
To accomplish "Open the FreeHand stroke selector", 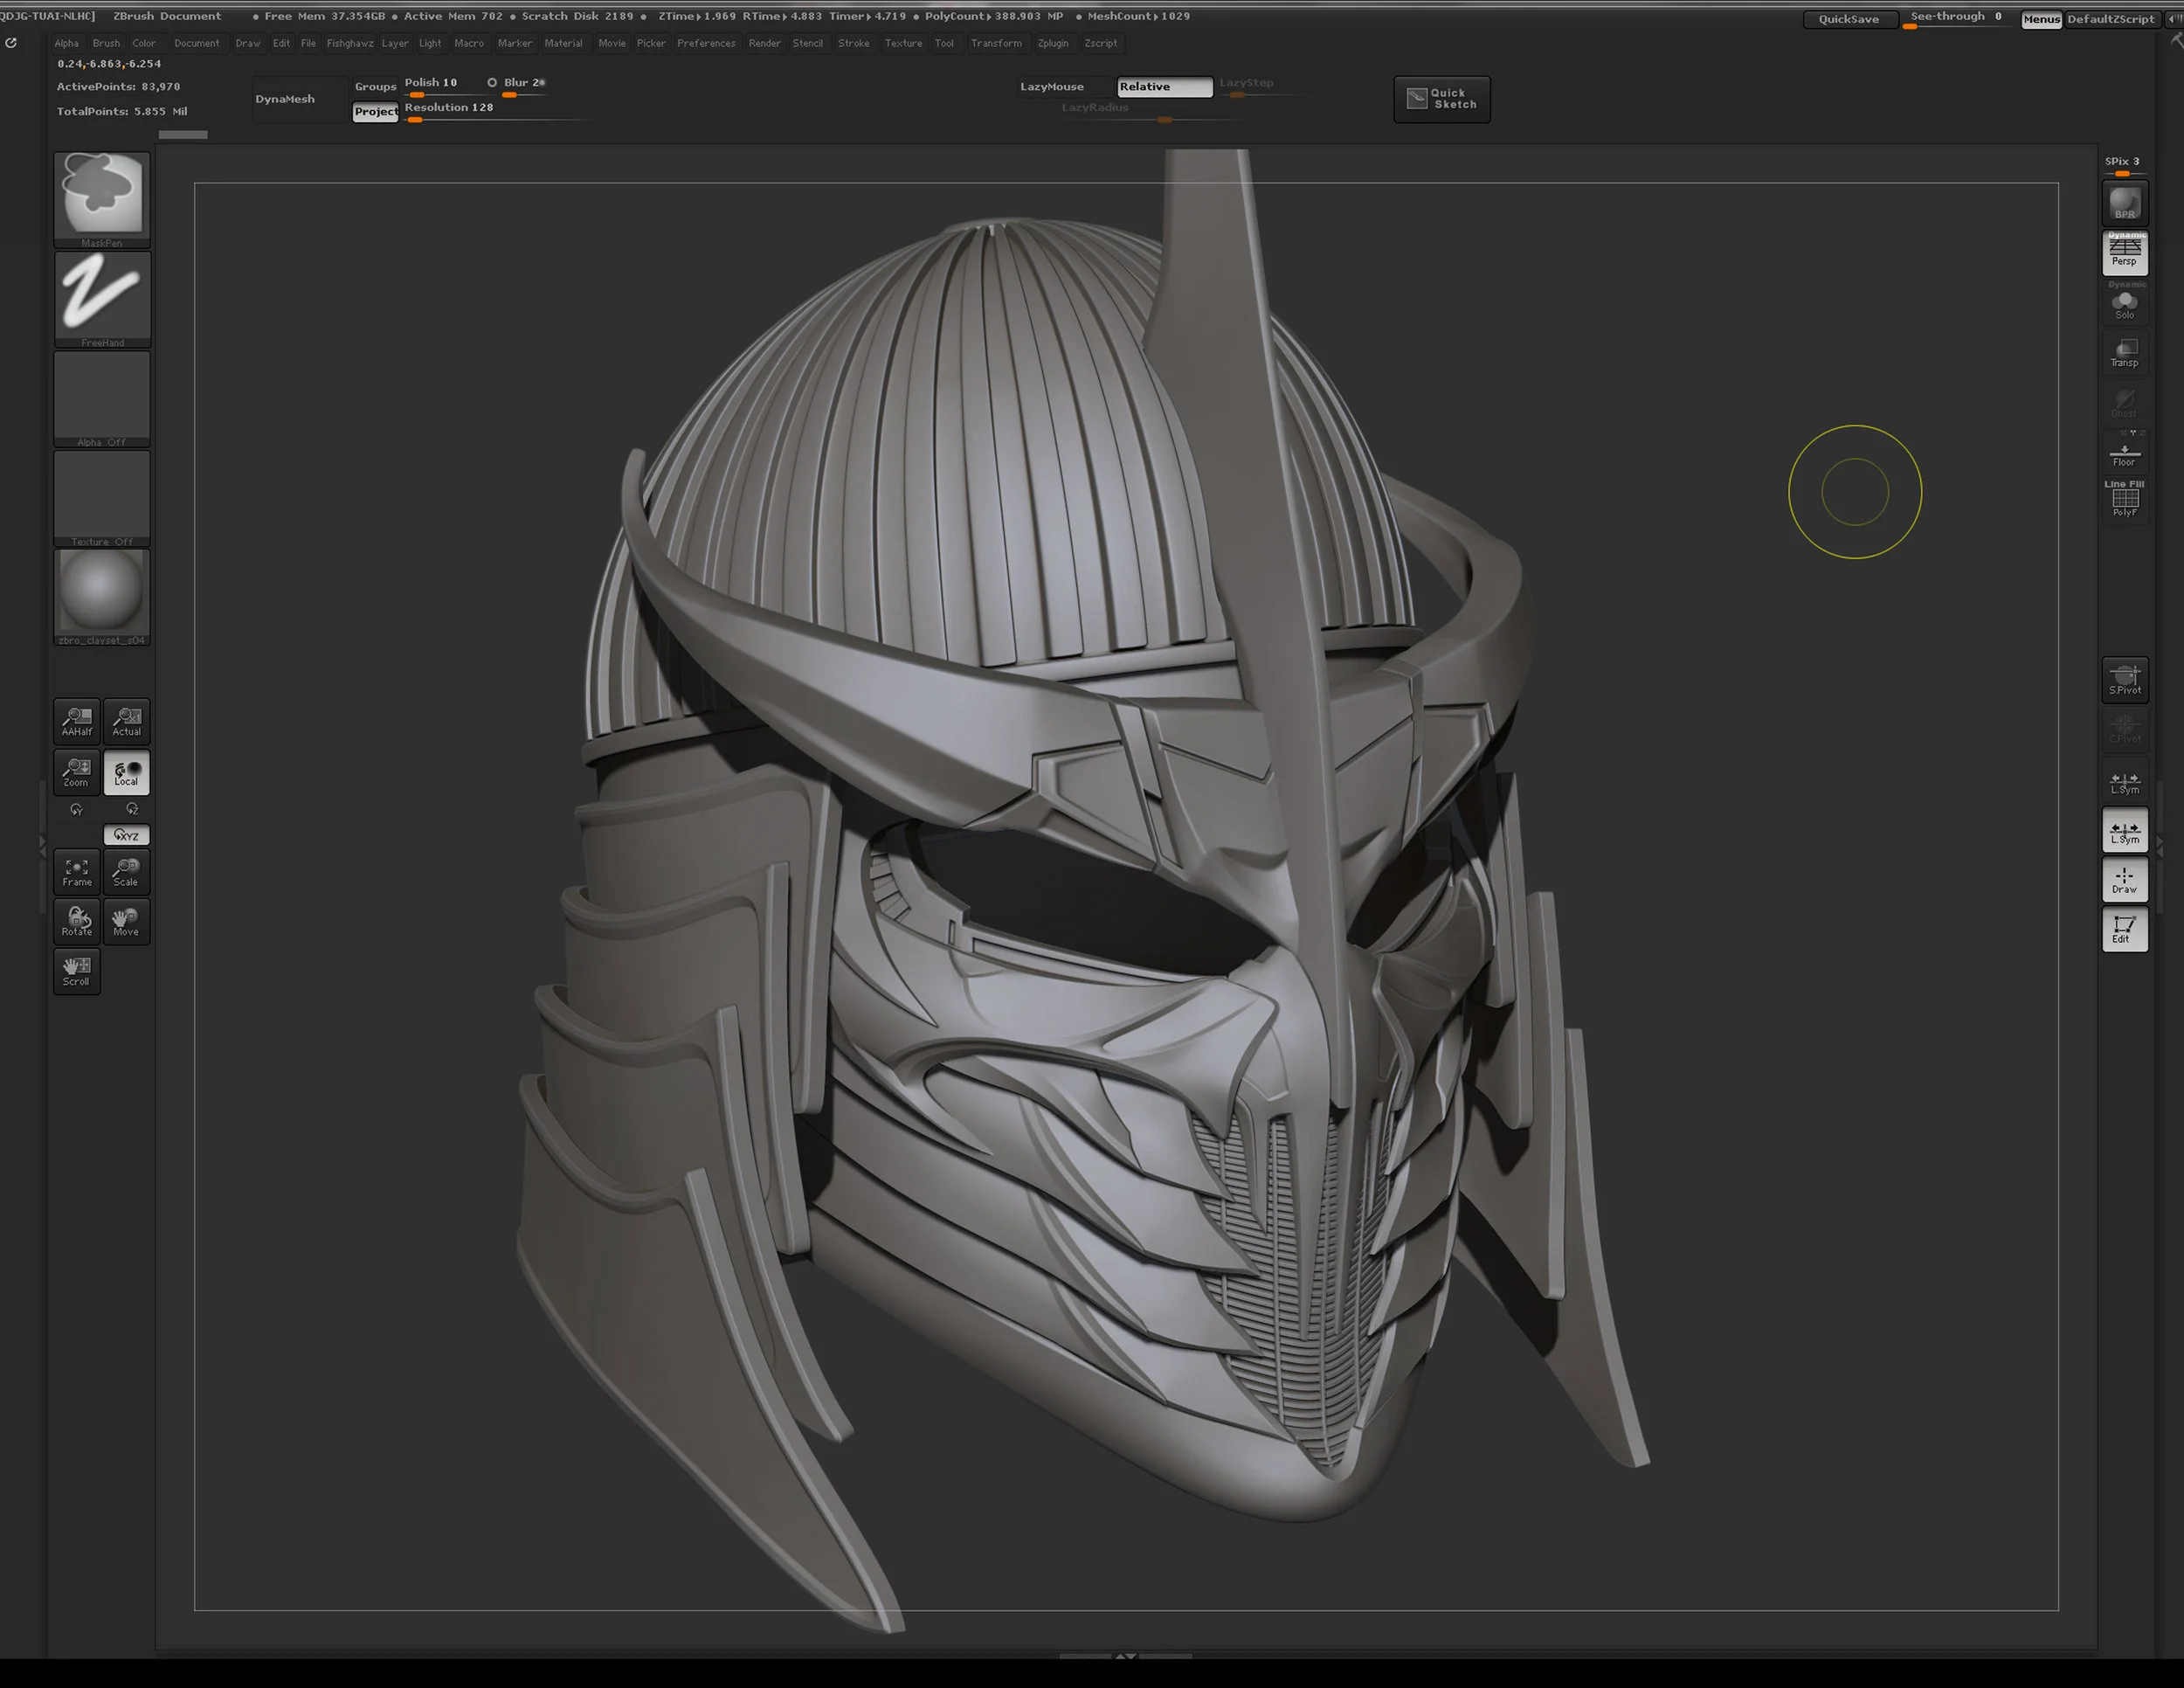I will (102, 298).
